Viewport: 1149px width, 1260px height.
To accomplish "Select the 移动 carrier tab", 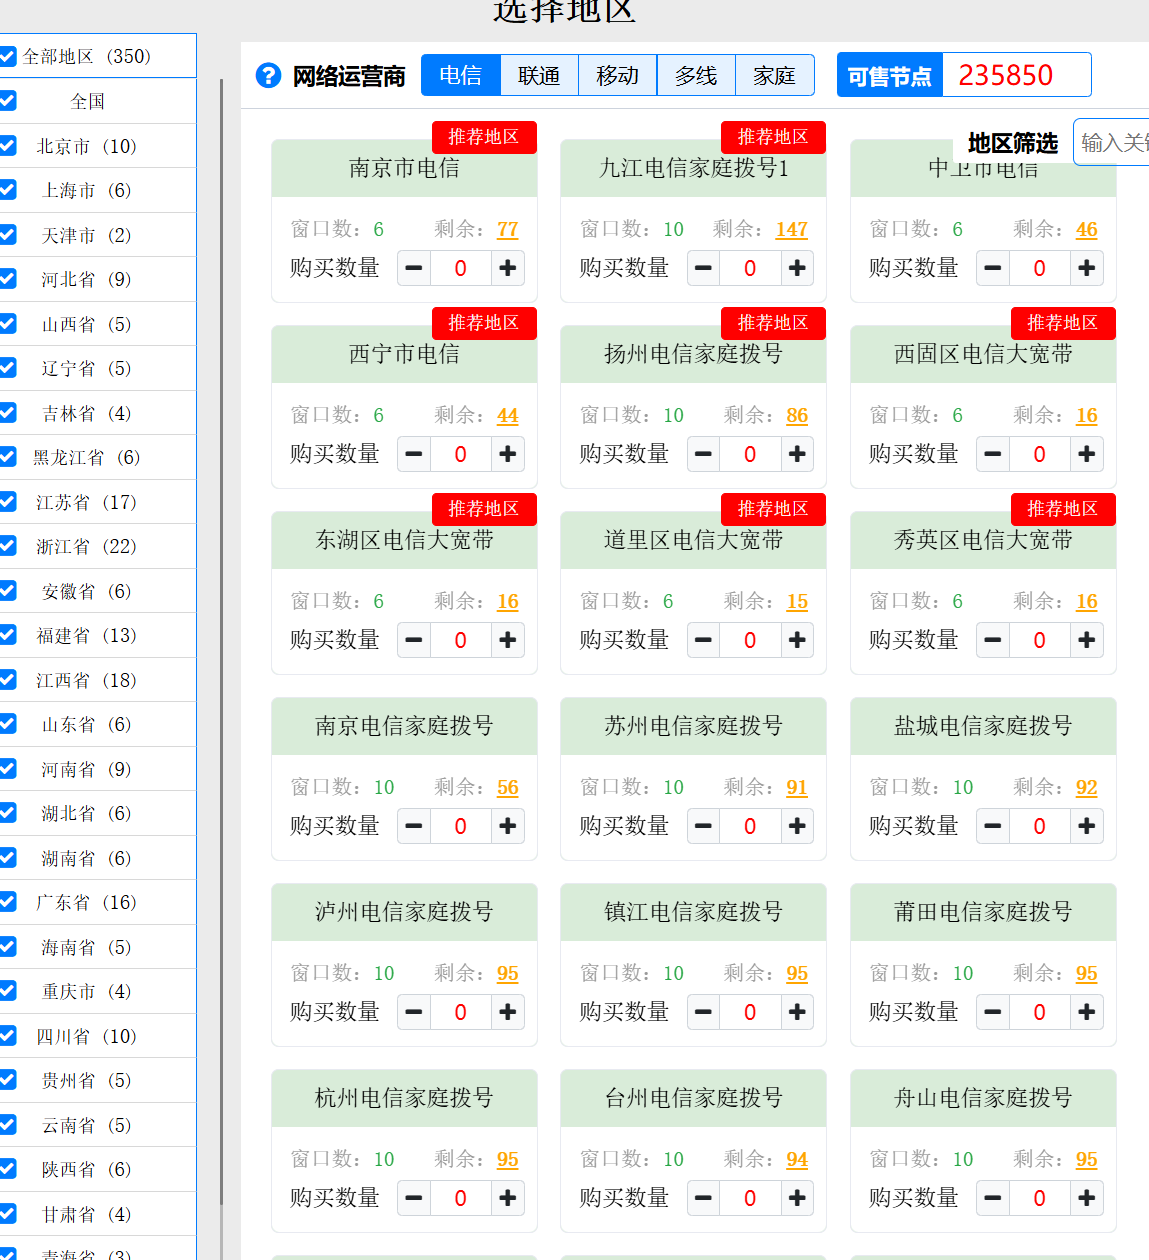I will tap(617, 76).
